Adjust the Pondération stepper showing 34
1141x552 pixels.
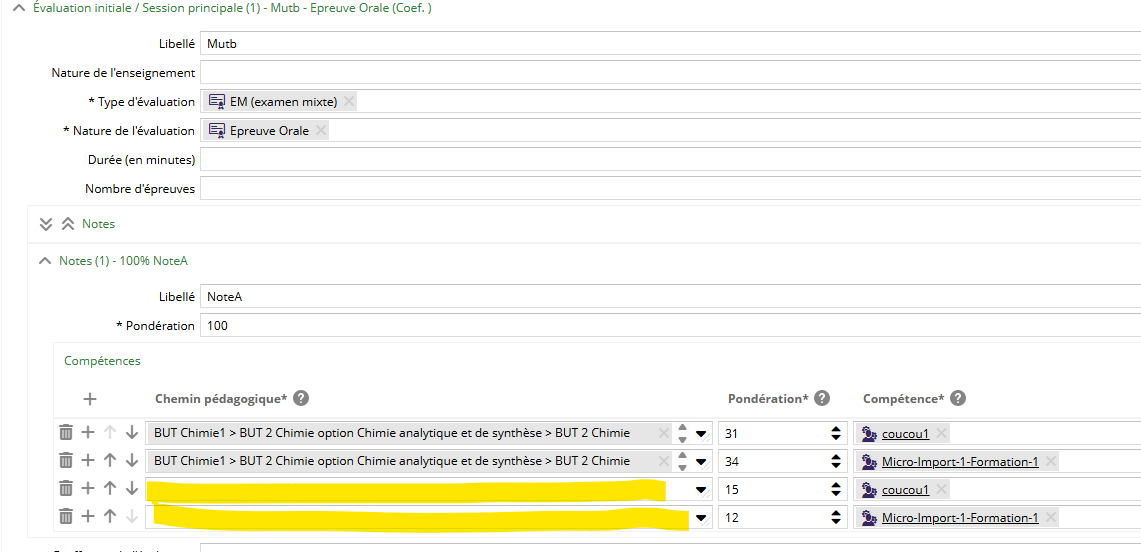click(x=836, y=461)
